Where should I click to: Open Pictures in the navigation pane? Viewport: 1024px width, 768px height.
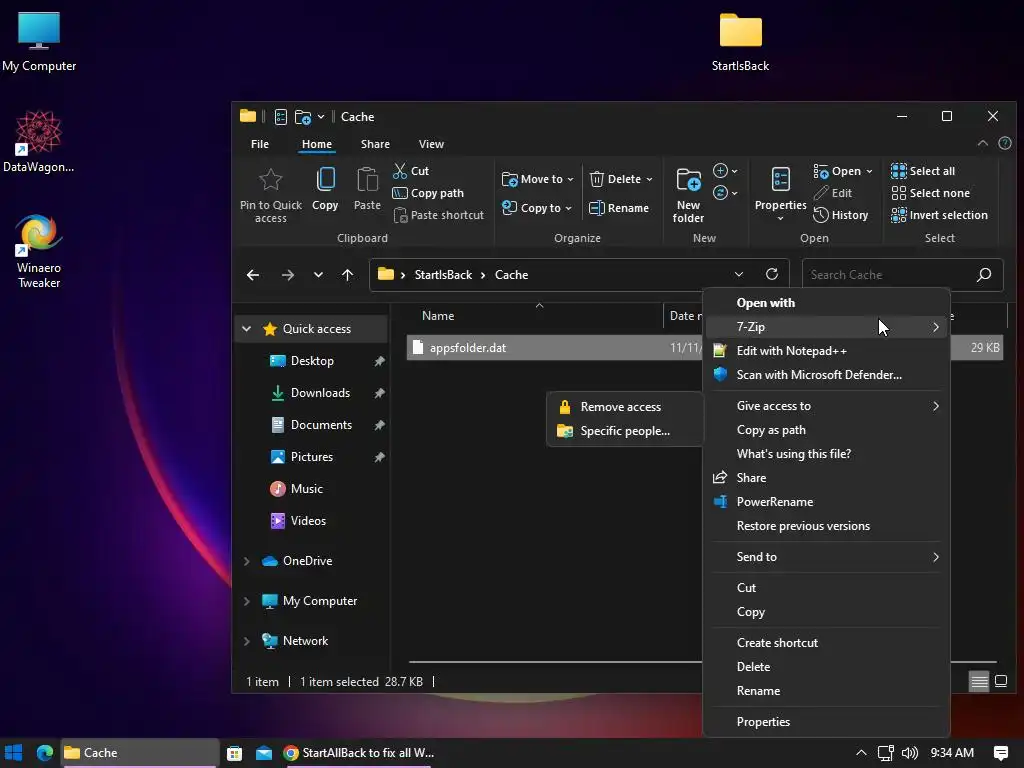pyautogui.click(x=312, y=457)
